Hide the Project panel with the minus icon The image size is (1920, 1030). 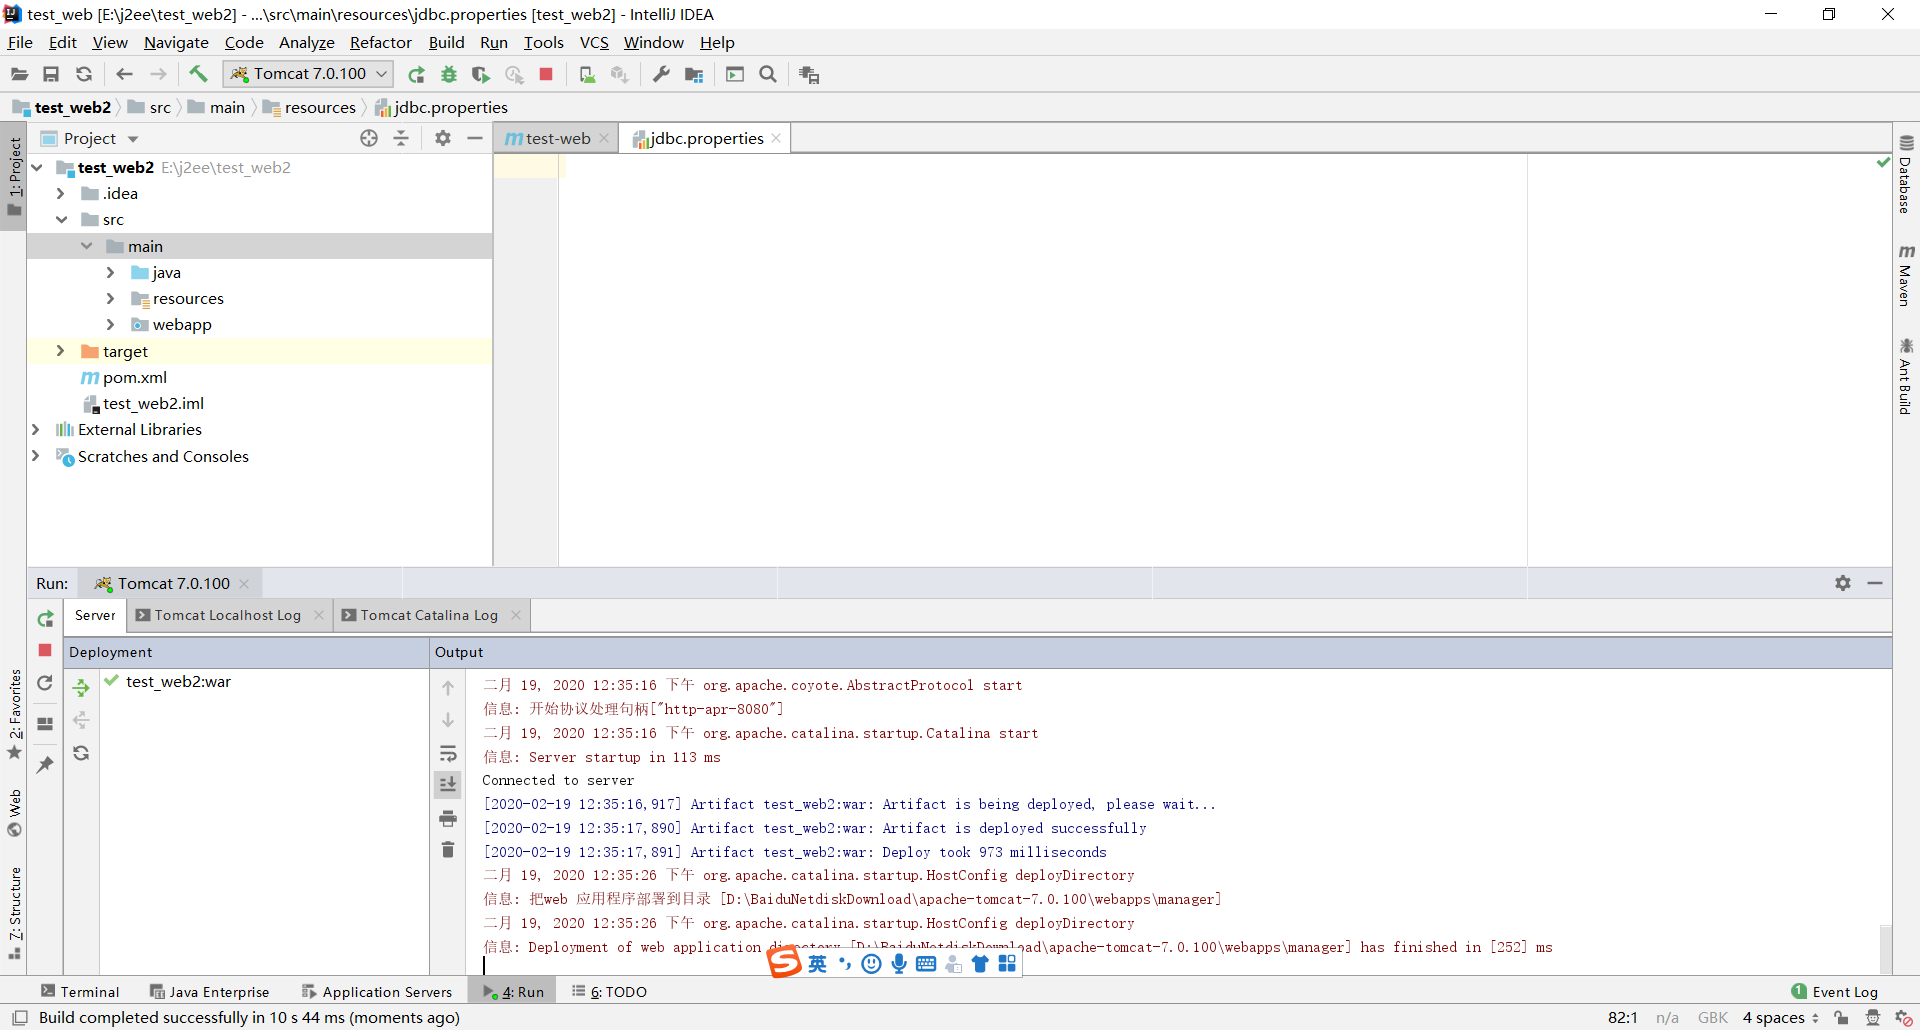[475, 138]
